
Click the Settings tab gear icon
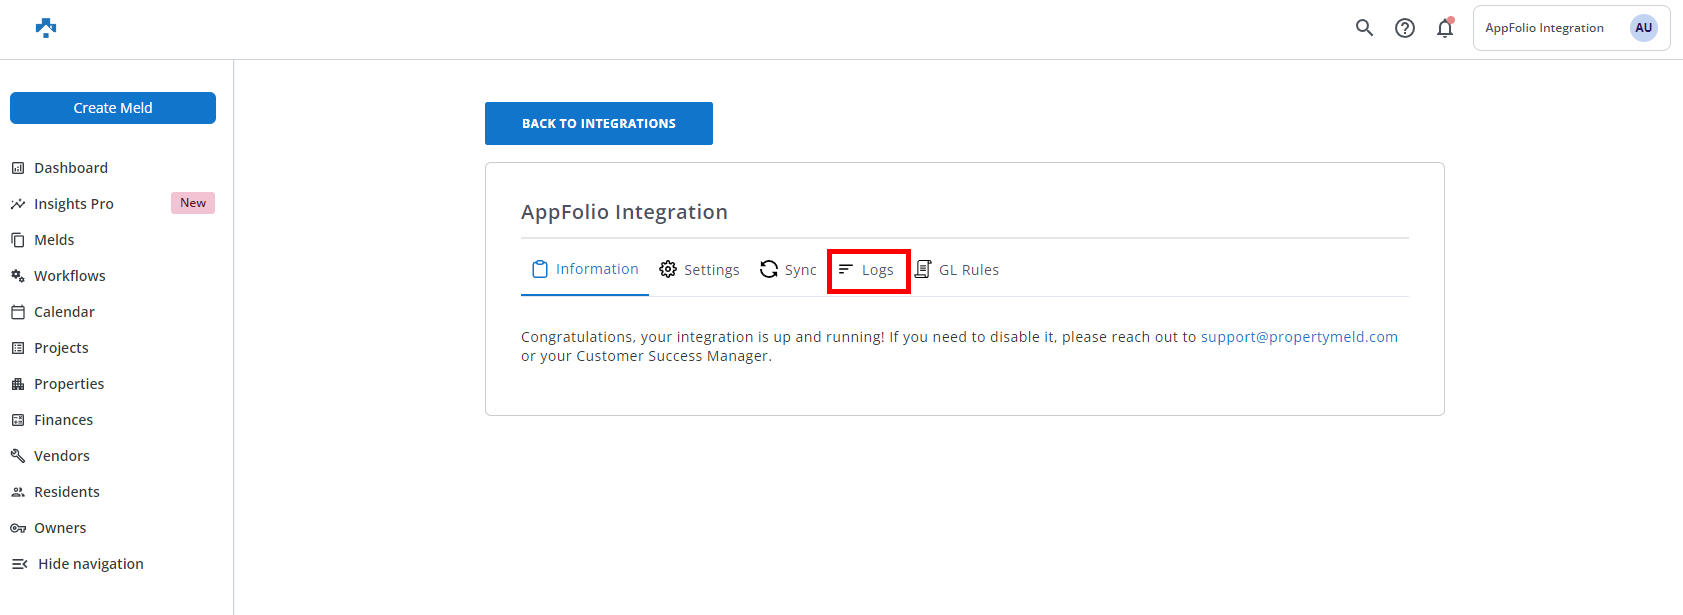[x=668, y=269]
